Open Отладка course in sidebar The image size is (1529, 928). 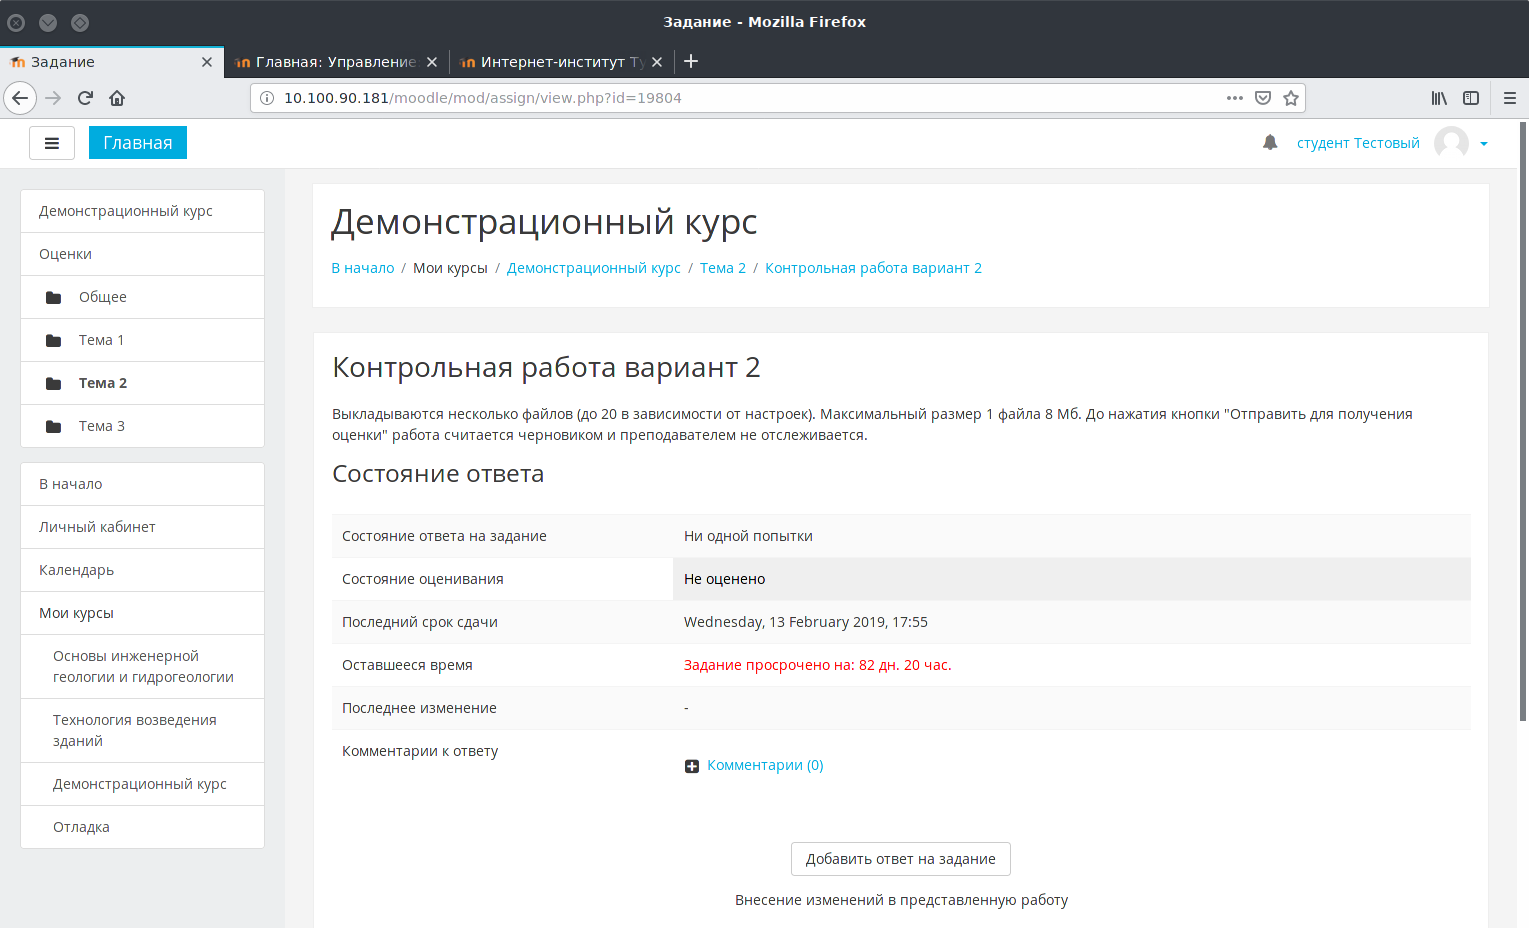[x=142, y=827]
